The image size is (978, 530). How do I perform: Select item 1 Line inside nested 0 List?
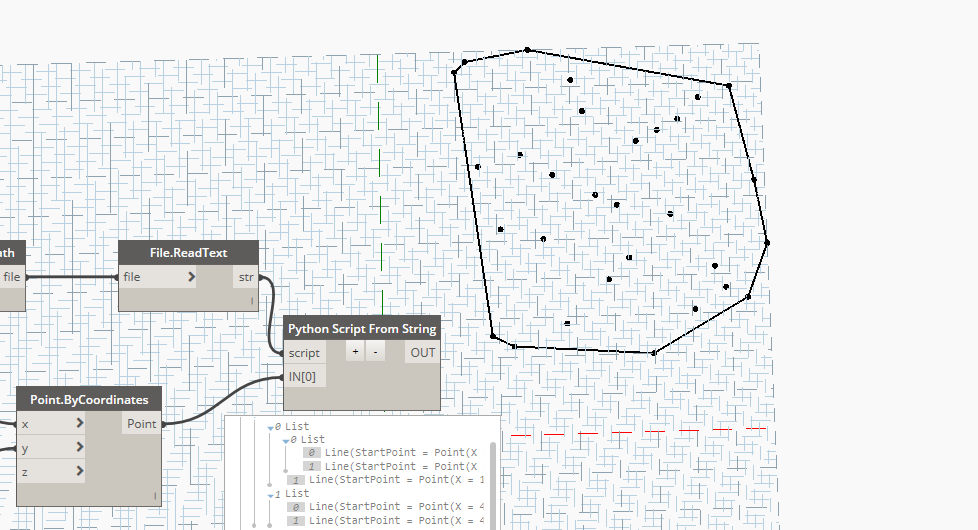(x=390, y=466)
